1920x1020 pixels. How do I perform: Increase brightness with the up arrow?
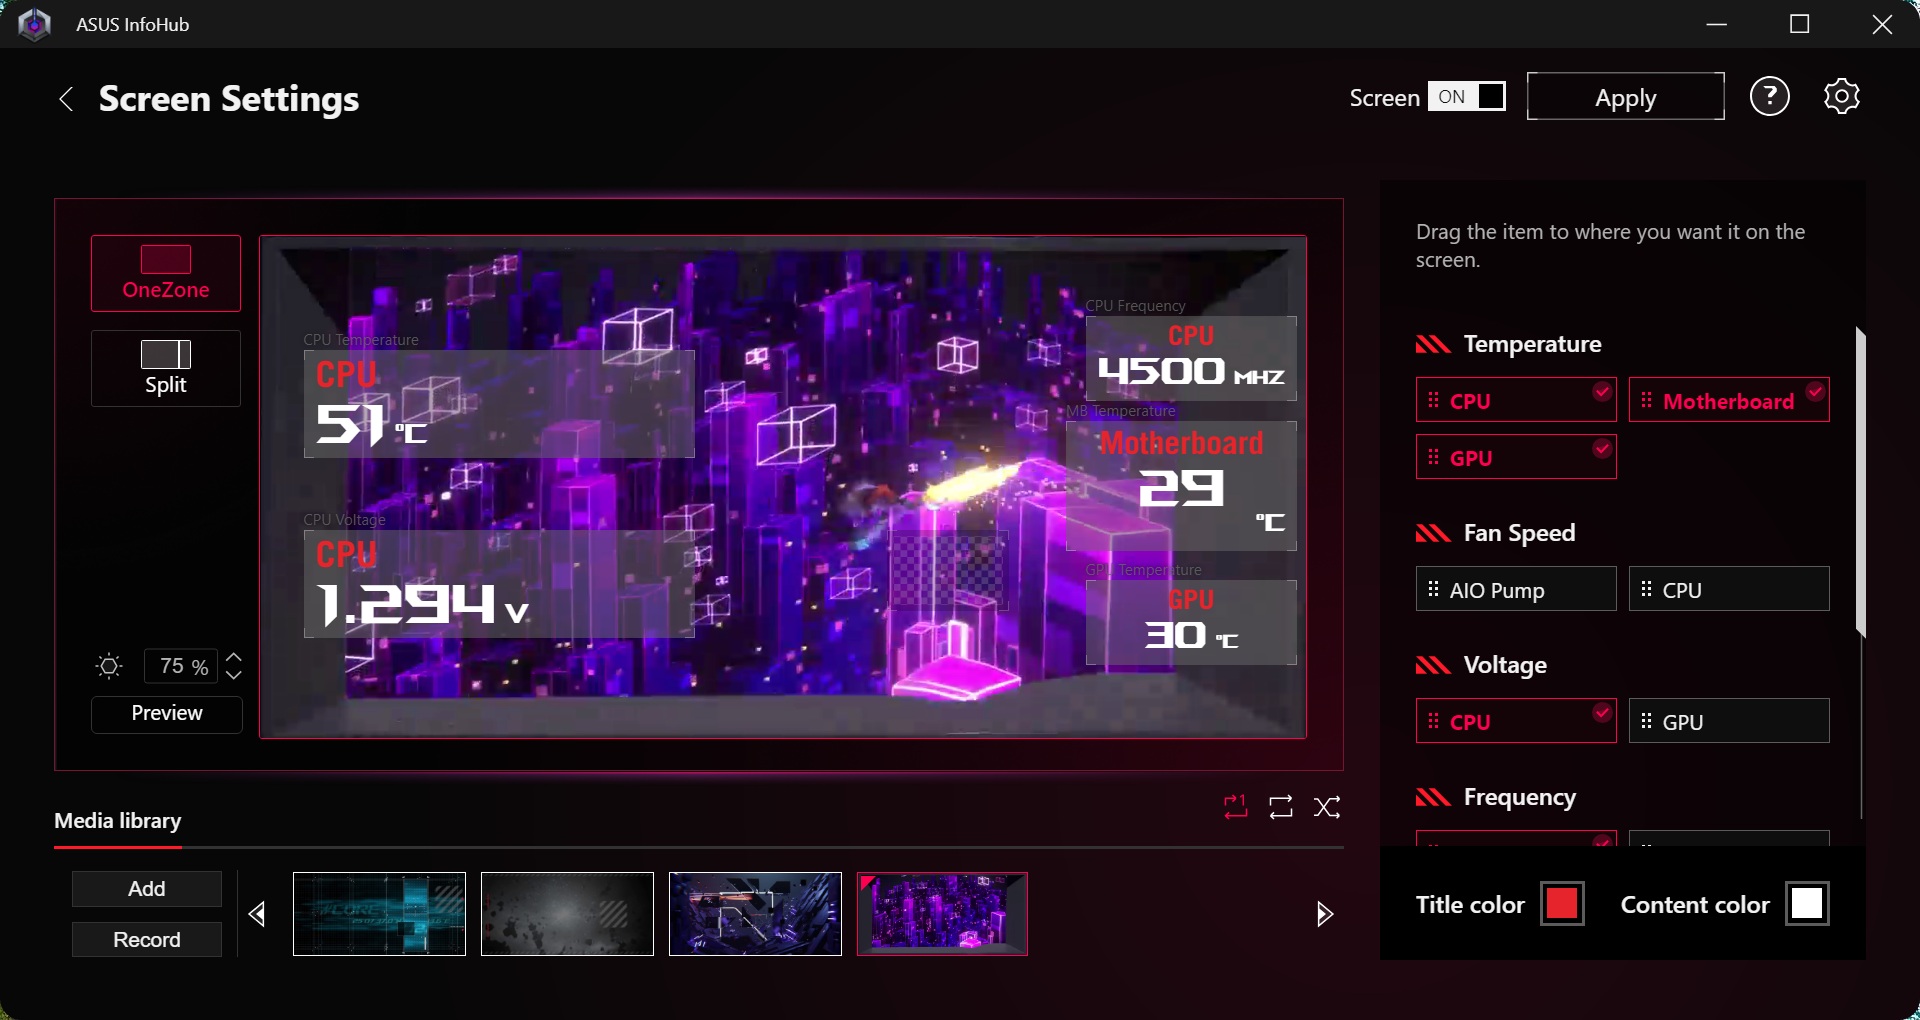pos(234,658)
